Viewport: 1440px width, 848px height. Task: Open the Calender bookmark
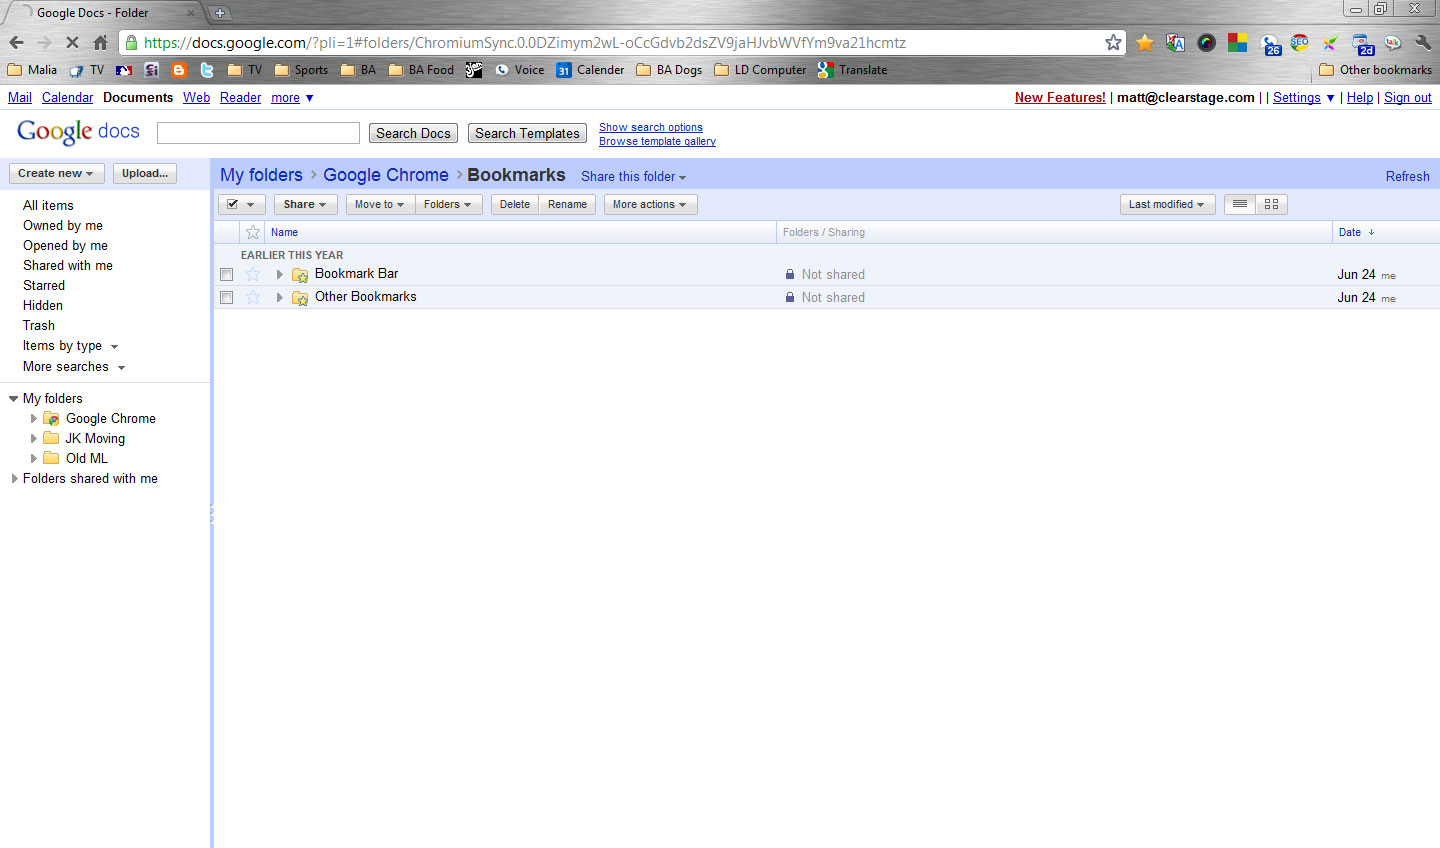(x=590, y=70)
